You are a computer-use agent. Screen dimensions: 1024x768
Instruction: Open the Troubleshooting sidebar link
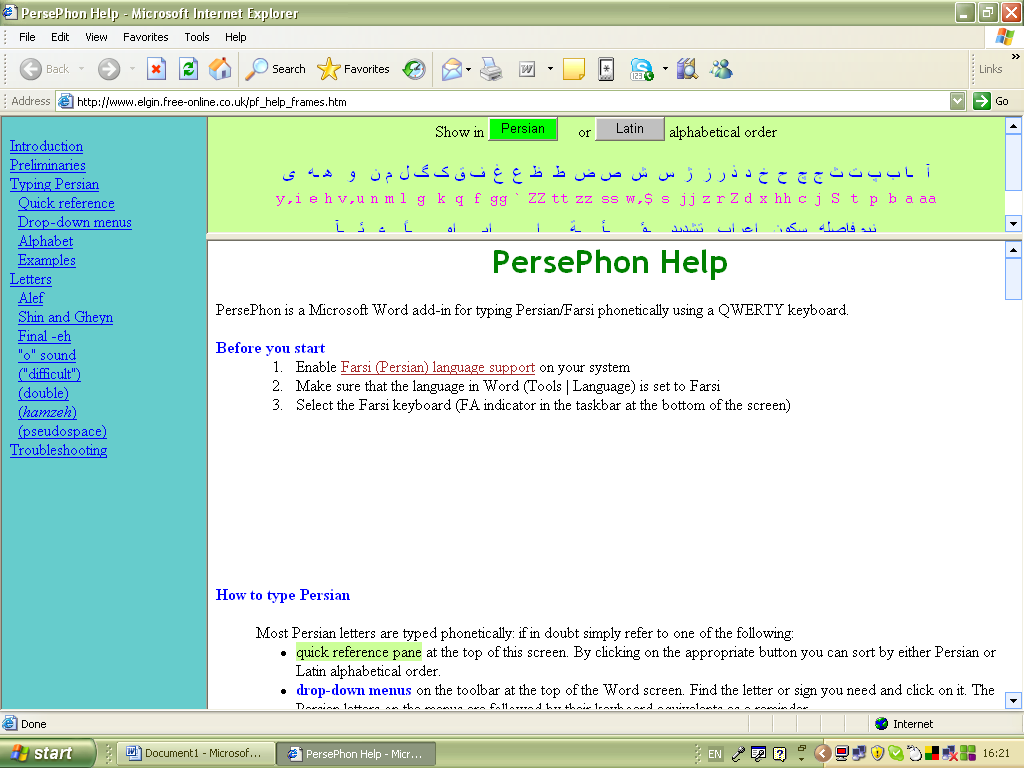pyautogui.click(x=59, y=450)
